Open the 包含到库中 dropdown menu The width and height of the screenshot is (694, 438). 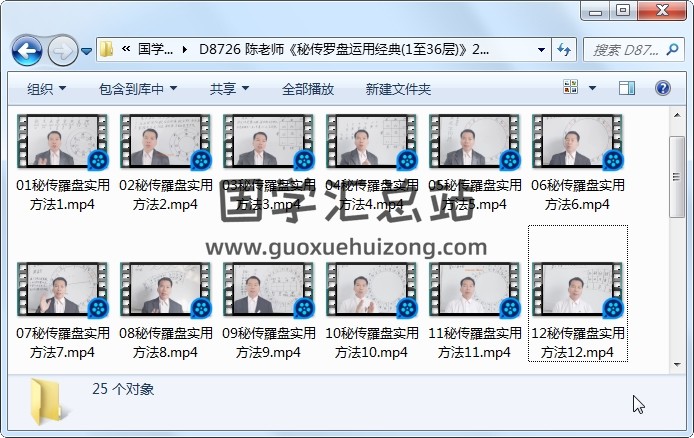(138, 89)
